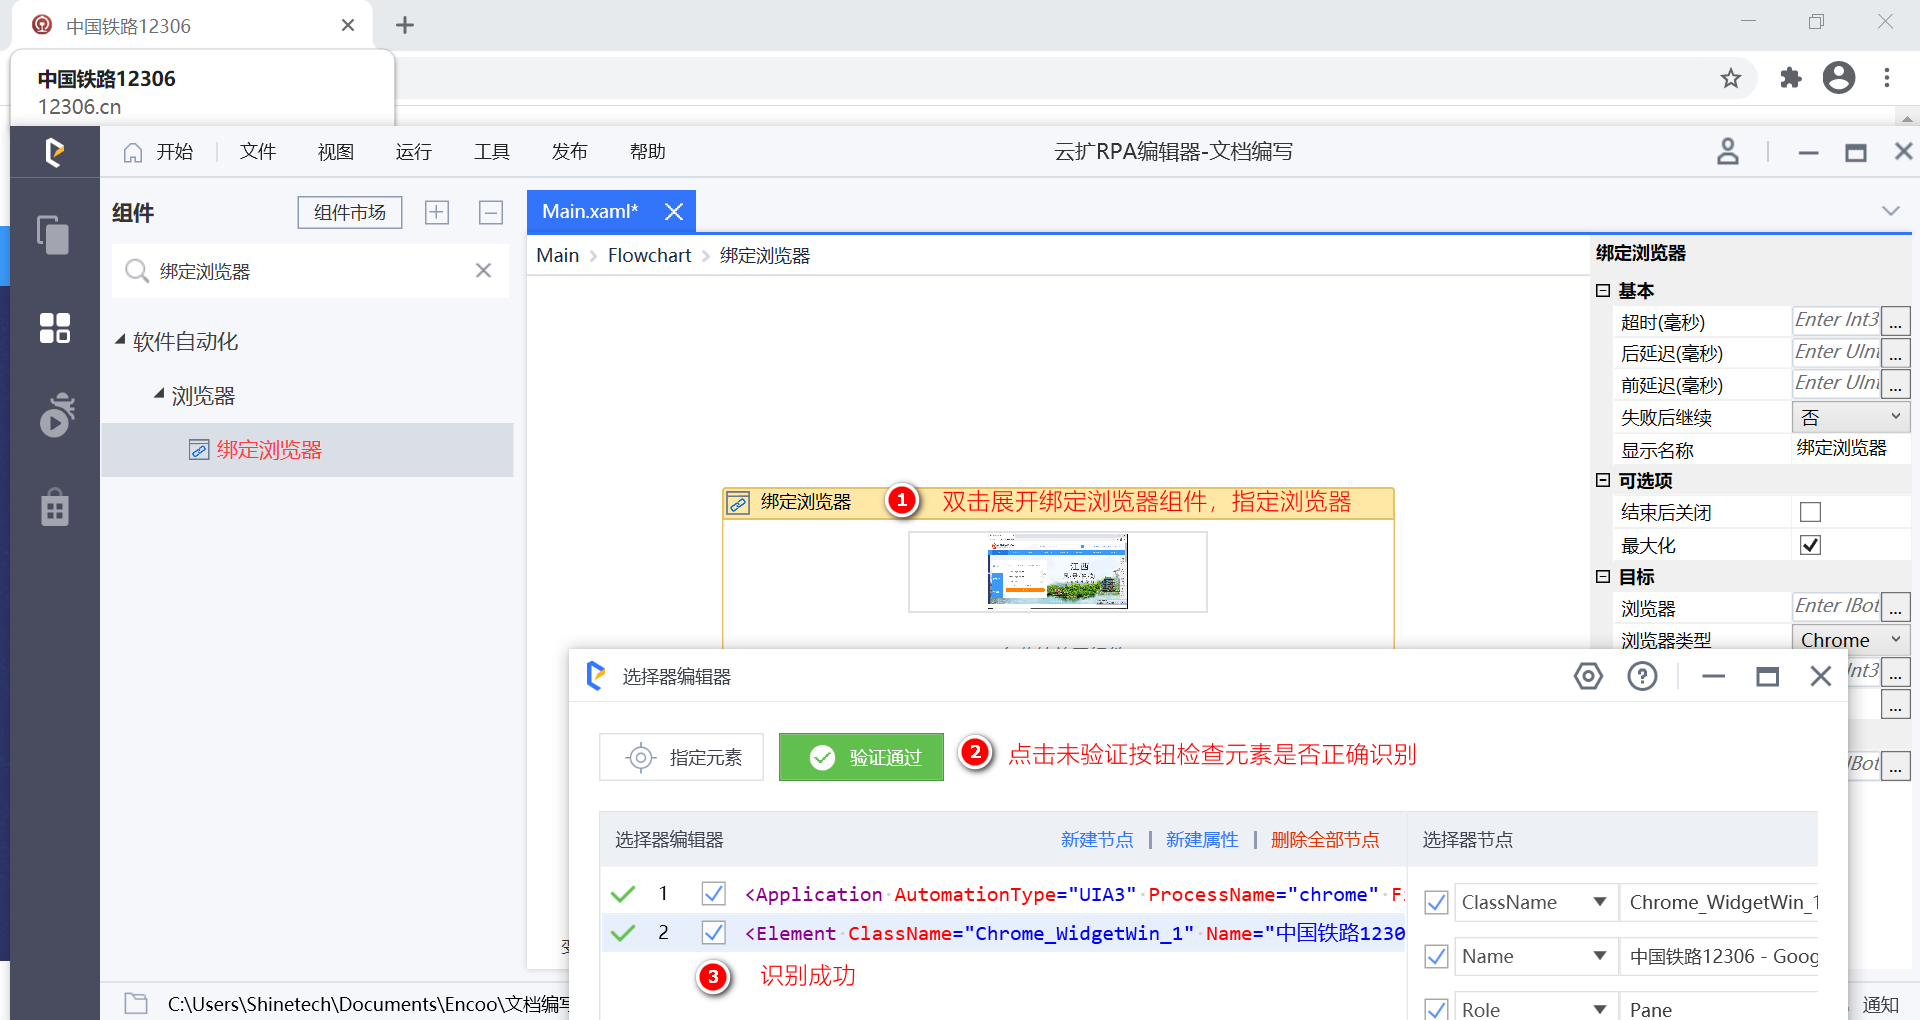Image resolution: width=1920 pixels, height=1020 pixels.
Task: Collapse the 浏览器 tree node
Action: 159,395
